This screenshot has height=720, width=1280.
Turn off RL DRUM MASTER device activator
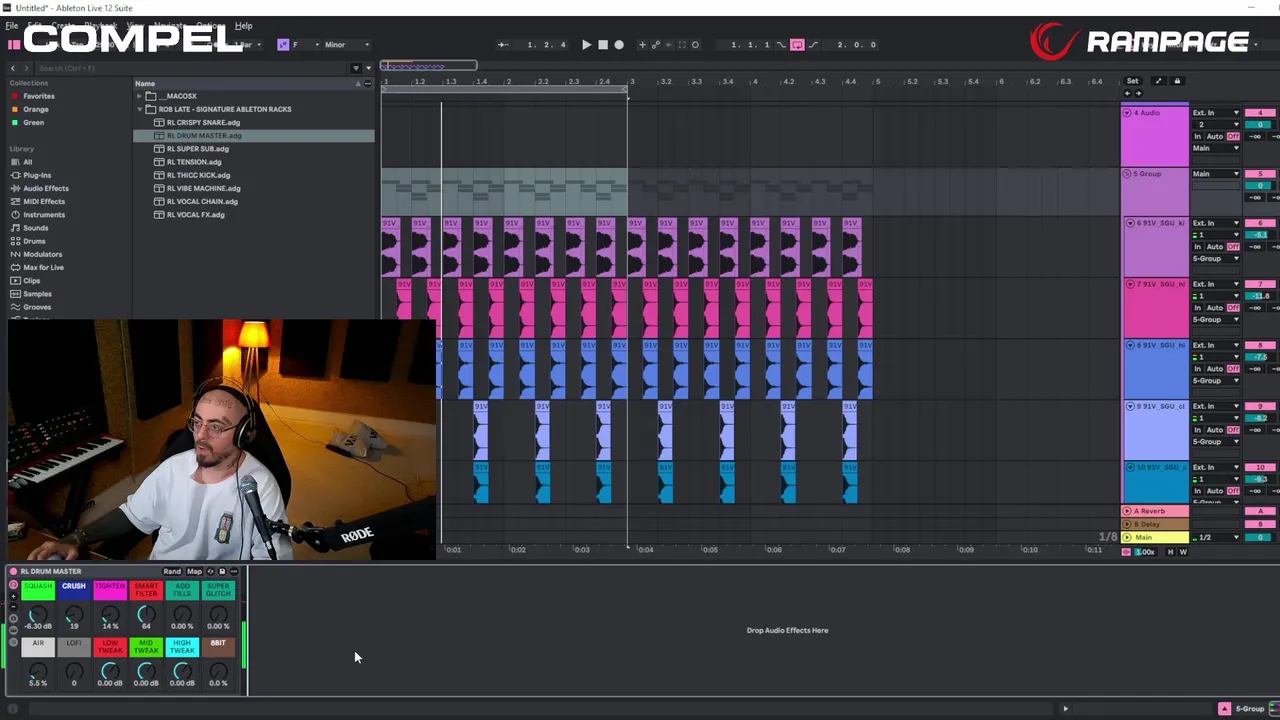click(x=13, y=572)
